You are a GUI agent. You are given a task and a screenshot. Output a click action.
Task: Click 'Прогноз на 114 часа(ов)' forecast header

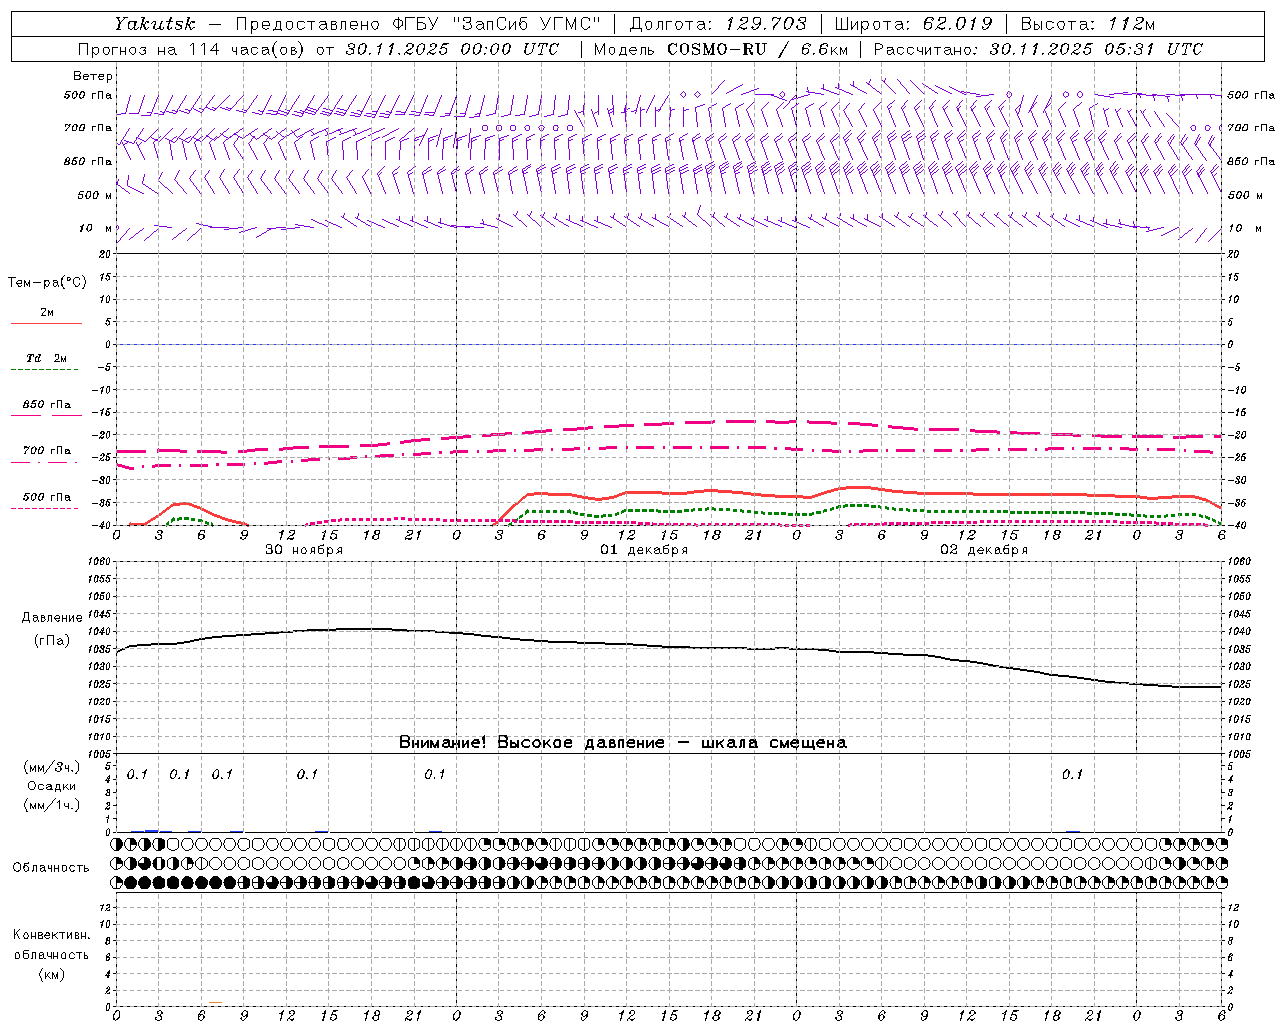click(x=192, y=49)
